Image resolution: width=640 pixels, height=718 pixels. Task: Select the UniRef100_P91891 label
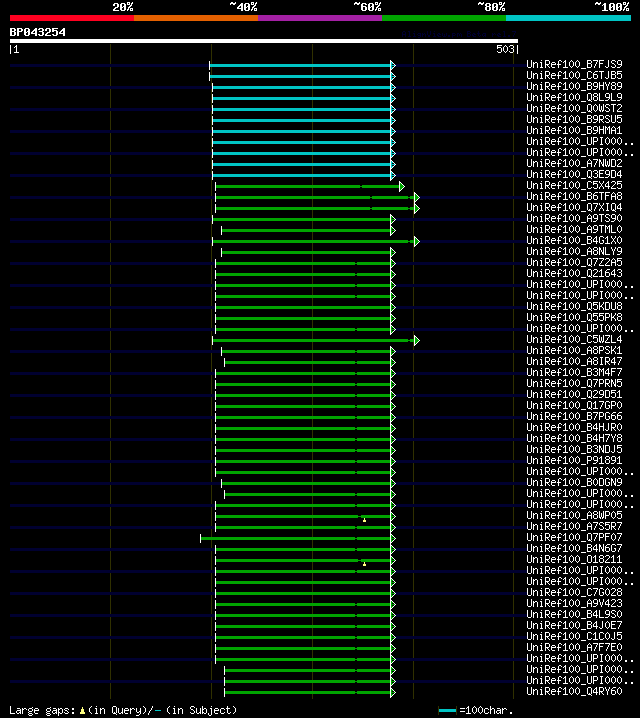pos(574,460)
